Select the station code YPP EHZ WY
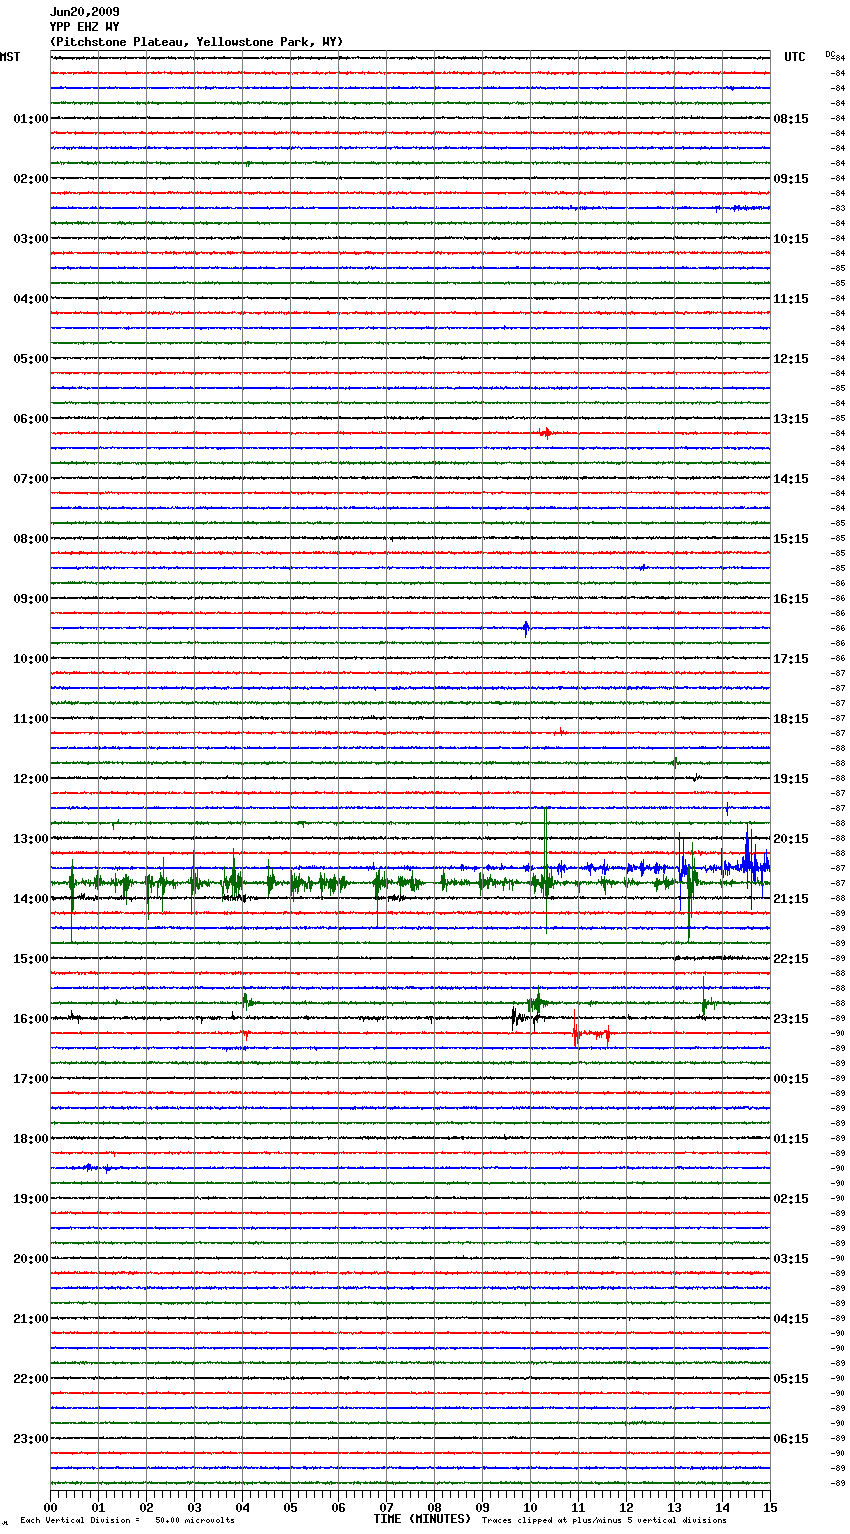Viewport: 850px width, 1534px height. coord(84,27)
